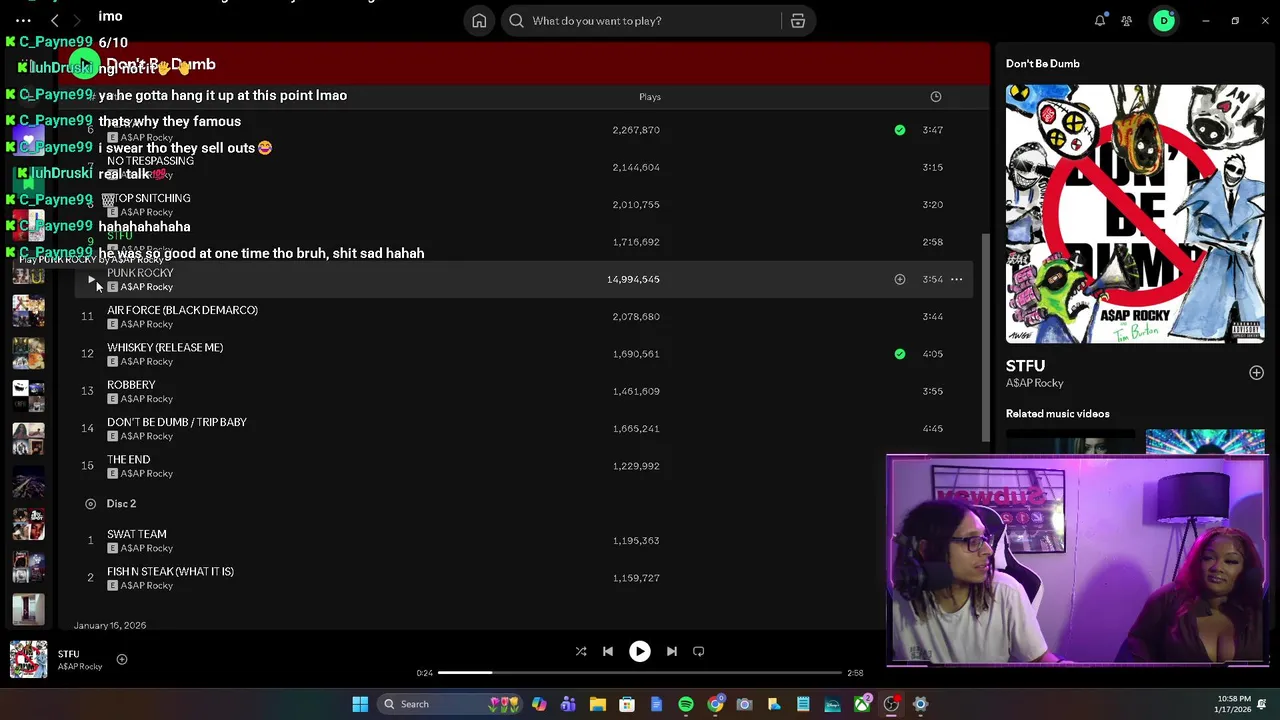This screenshot has width=1280, height=720.
Task: Select WHISKEY (RELEASE ME) track title
Action: 165,348
